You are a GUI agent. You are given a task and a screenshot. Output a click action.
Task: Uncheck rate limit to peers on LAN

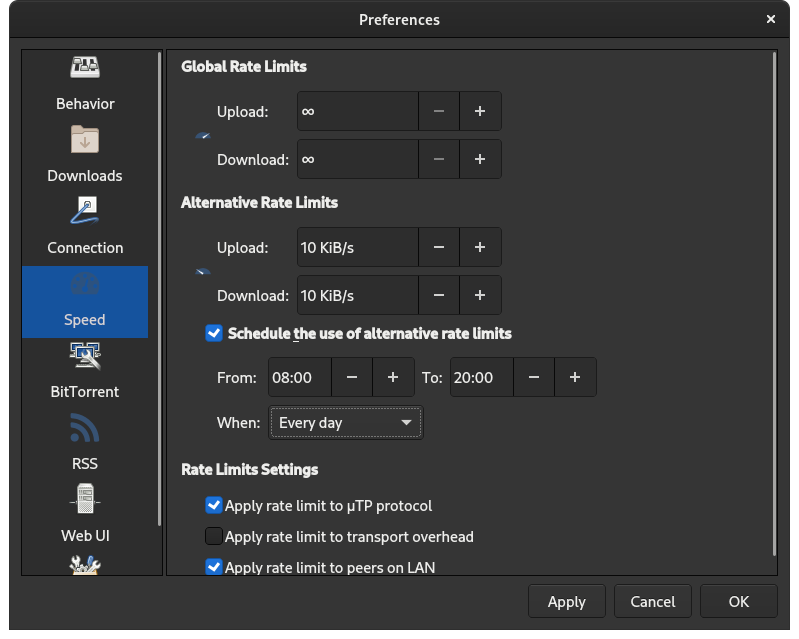(214, 567)
